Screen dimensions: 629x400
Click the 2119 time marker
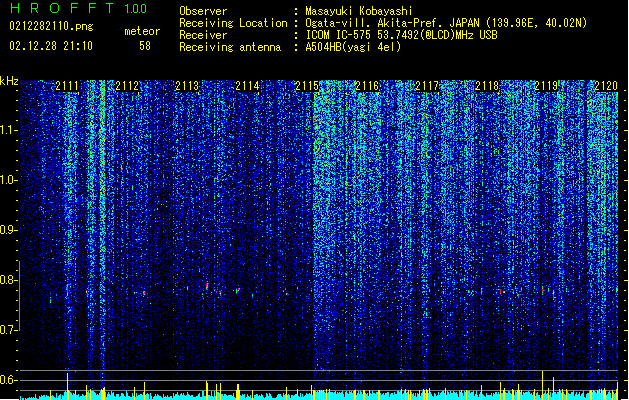tap(546, 86)
